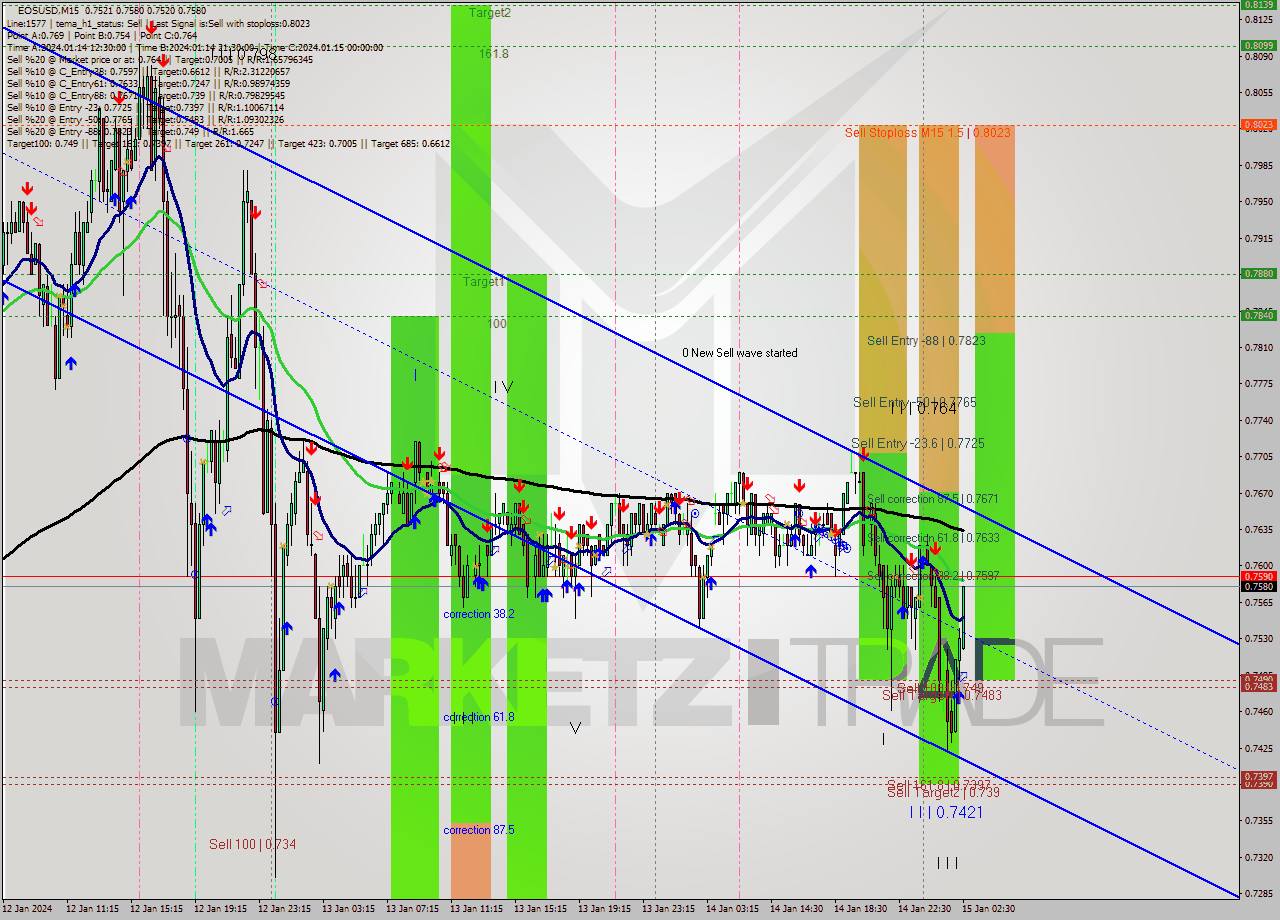Click the '14 Jan 22:30' time axis label

tap(925, 910)
